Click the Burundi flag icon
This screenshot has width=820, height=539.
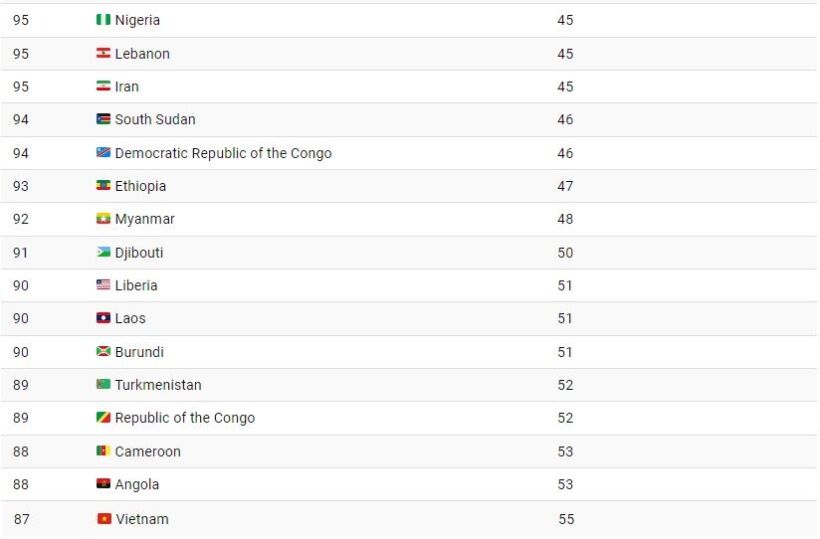pyautogui.click(x=103, y=352)
